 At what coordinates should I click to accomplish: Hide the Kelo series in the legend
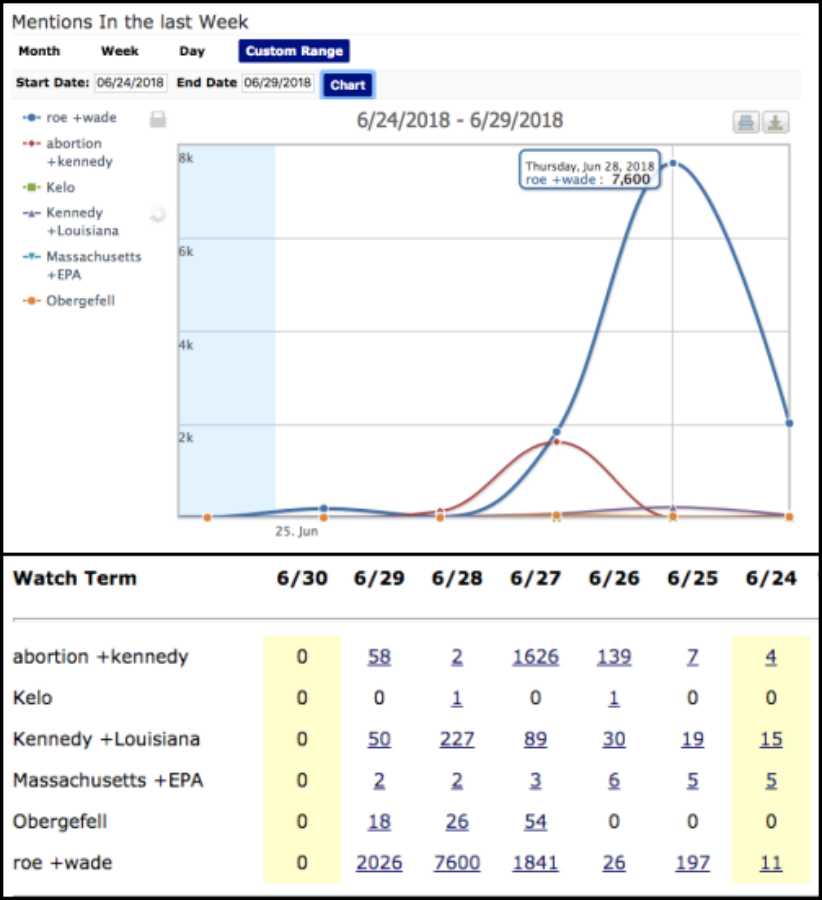pyautogui.click(x=60, y=187)
